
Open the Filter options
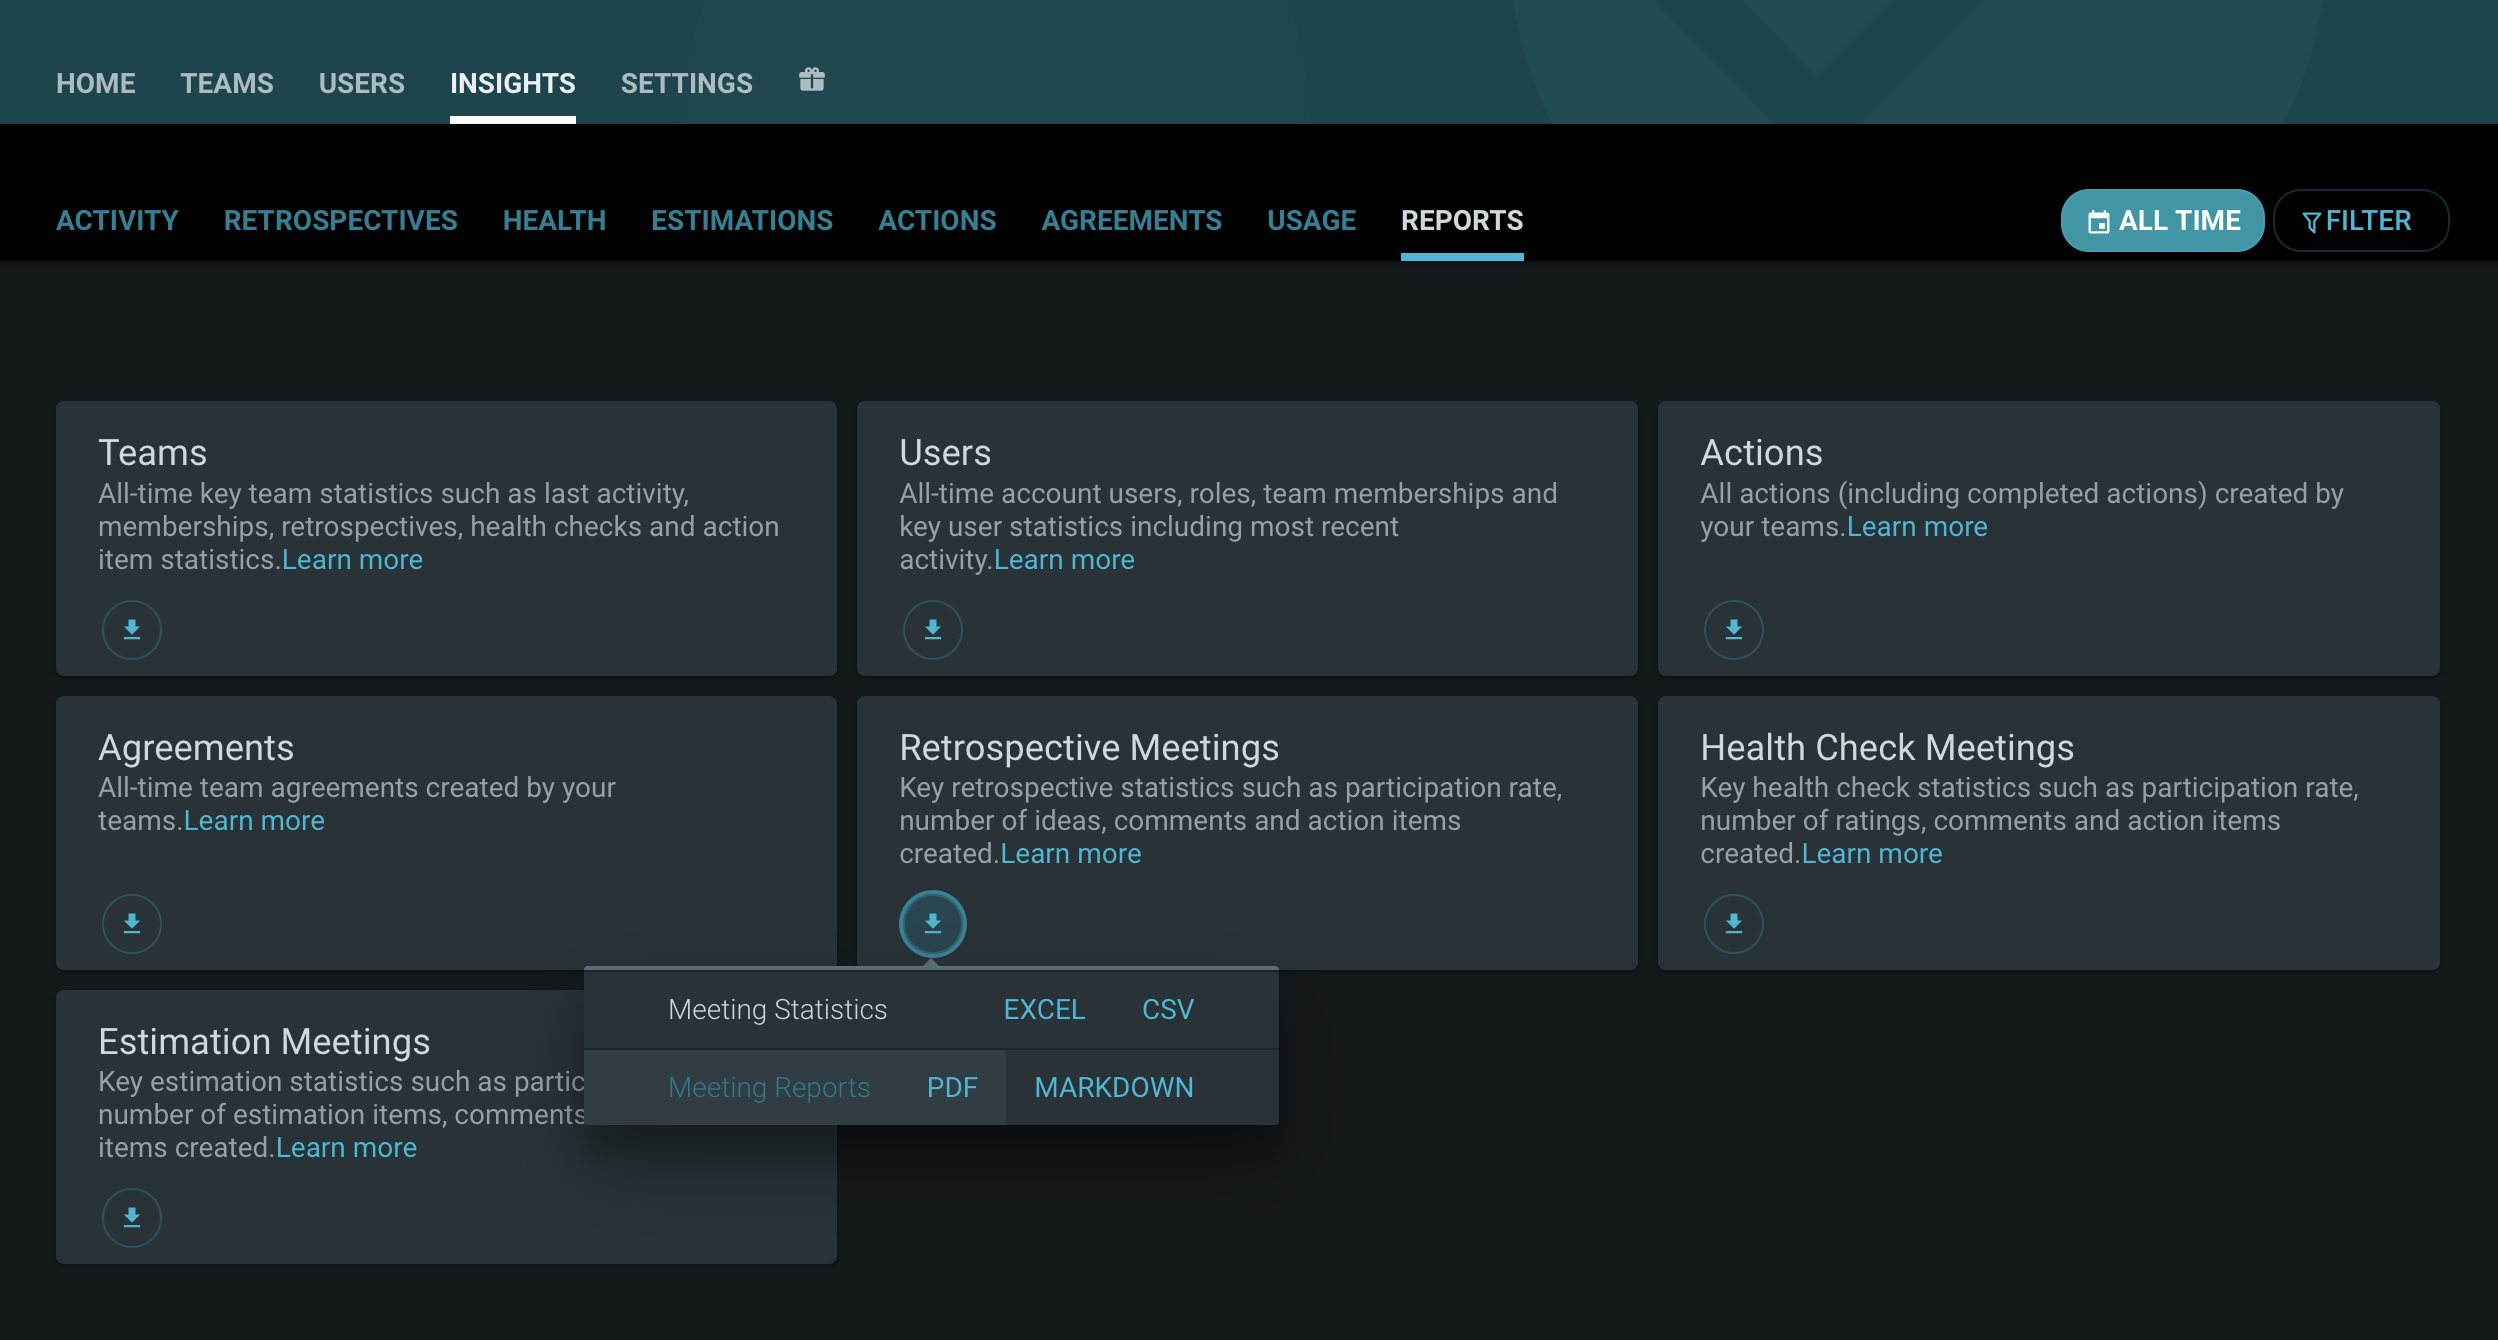(2359, 221)
